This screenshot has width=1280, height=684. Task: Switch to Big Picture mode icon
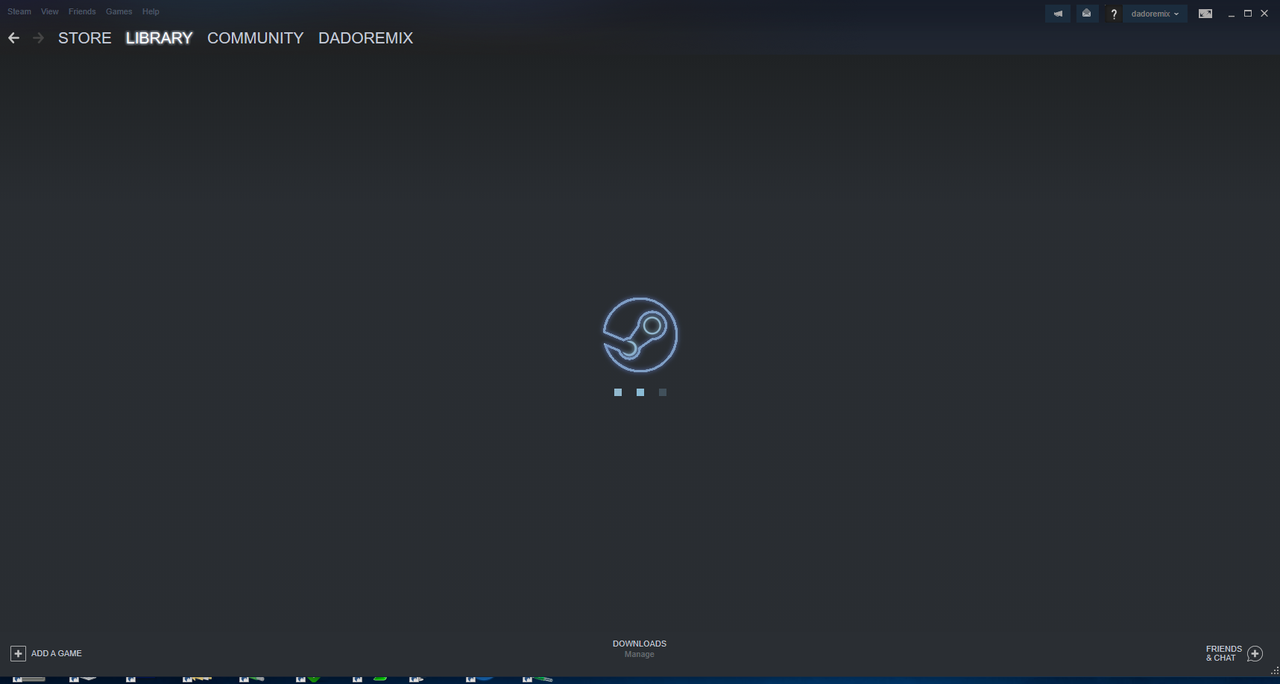(x=1205, y=14)
